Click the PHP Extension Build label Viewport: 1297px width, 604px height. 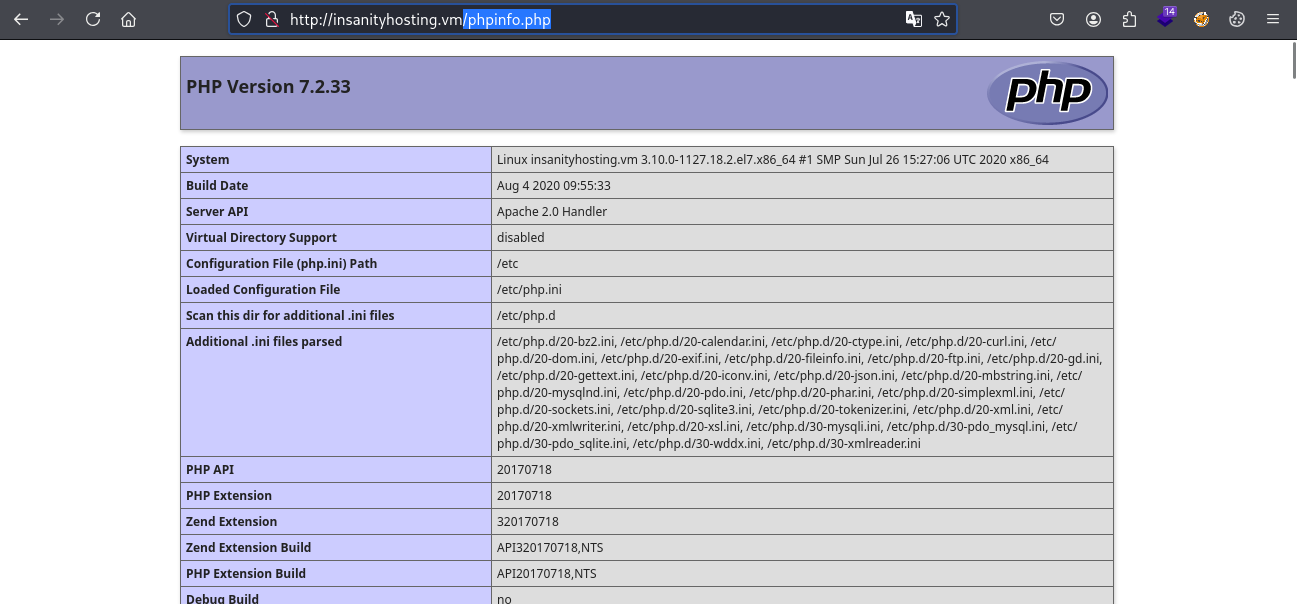246,574
